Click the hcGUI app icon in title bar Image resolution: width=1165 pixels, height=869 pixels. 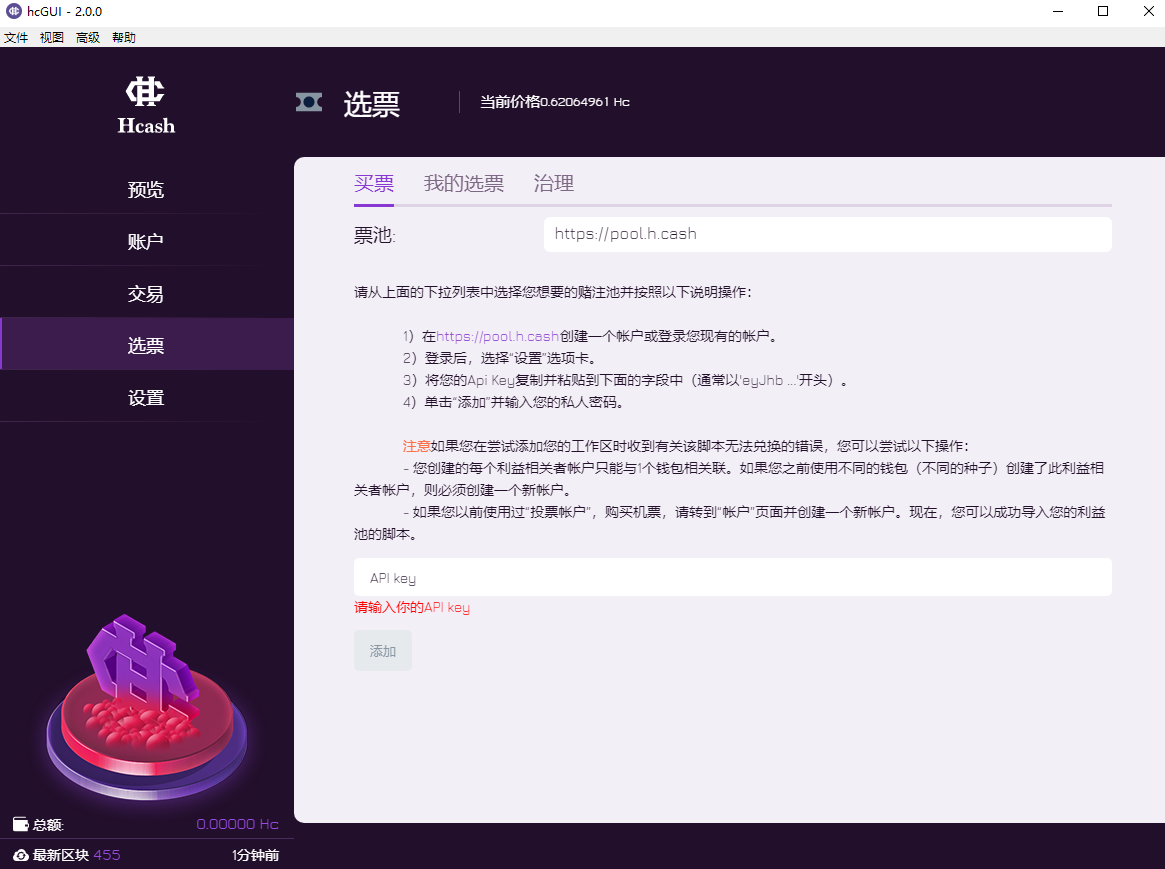13,11
